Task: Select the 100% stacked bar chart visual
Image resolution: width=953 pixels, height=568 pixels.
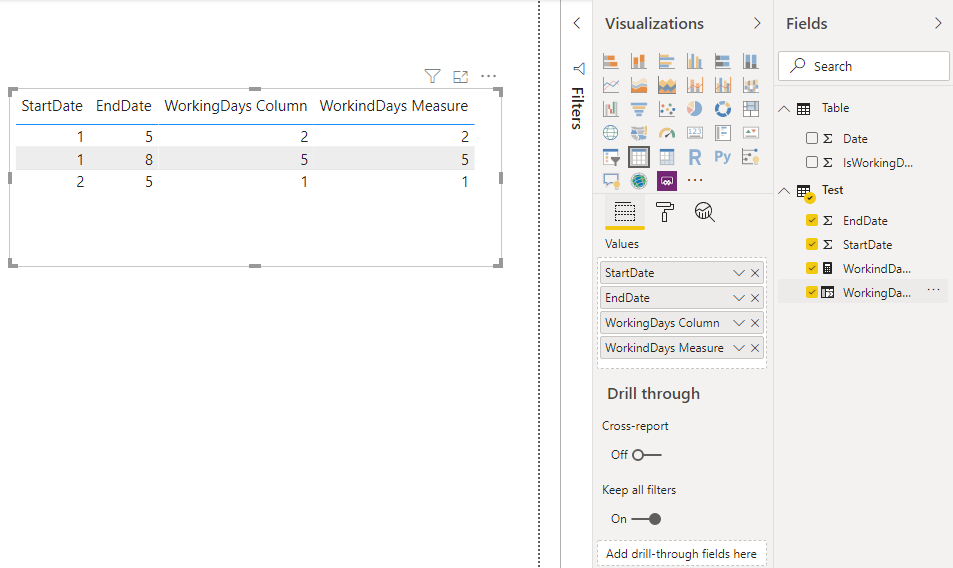Action: tap(722, 61)
